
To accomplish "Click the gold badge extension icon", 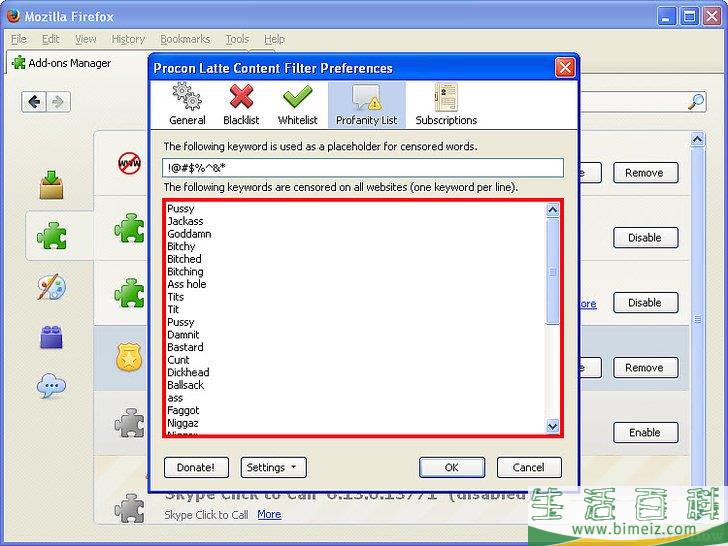I will pyautogui.click(x=129, y=357).
